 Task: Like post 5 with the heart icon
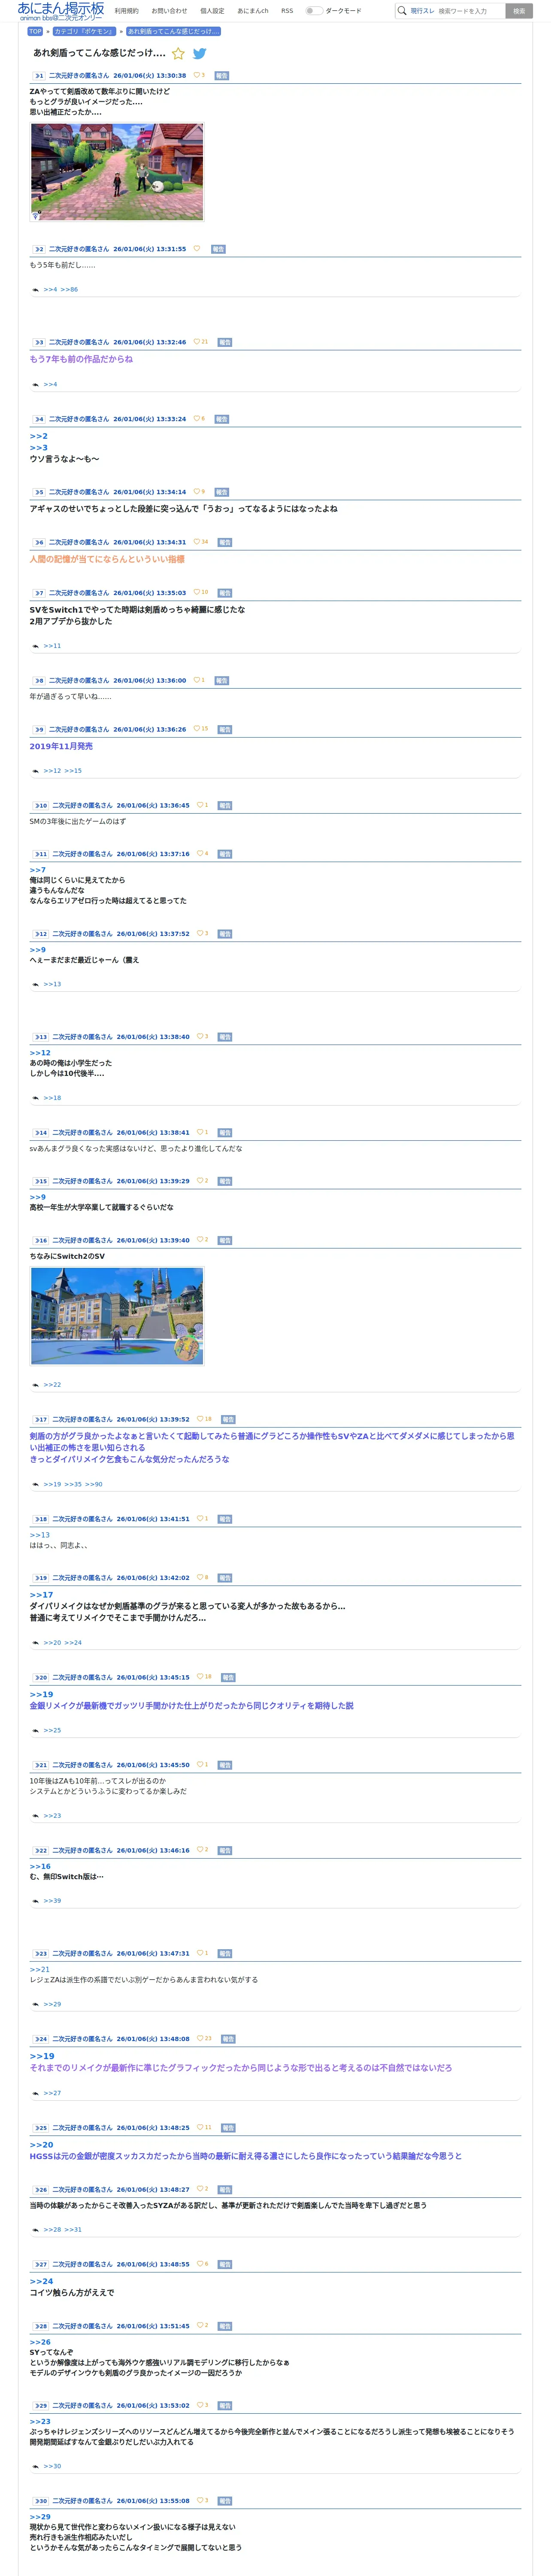pyautogui.click(x=196, y=492)
